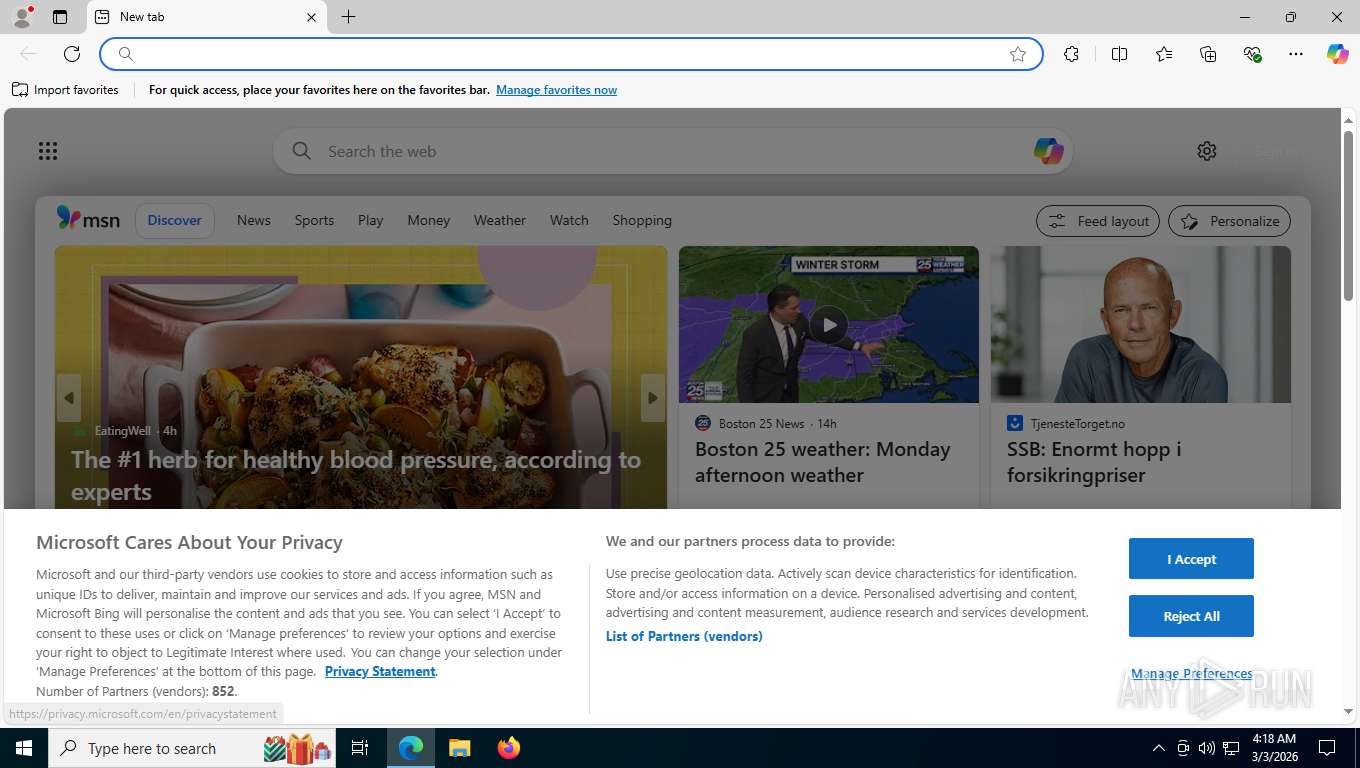
Task: Click Import favorites on favorites bar
Action: pos(65,90)
